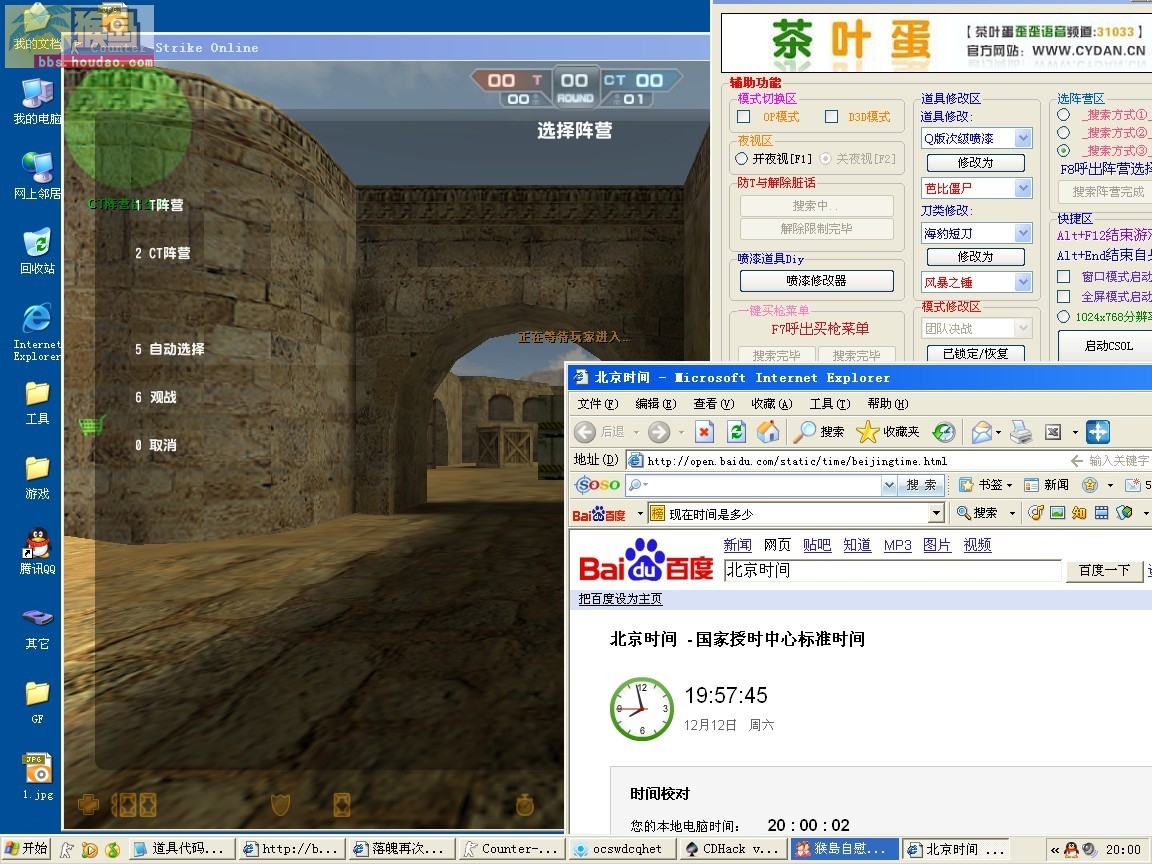
Task: Click the Baidu toolbar film strip icon
Action: point(1101,513)
